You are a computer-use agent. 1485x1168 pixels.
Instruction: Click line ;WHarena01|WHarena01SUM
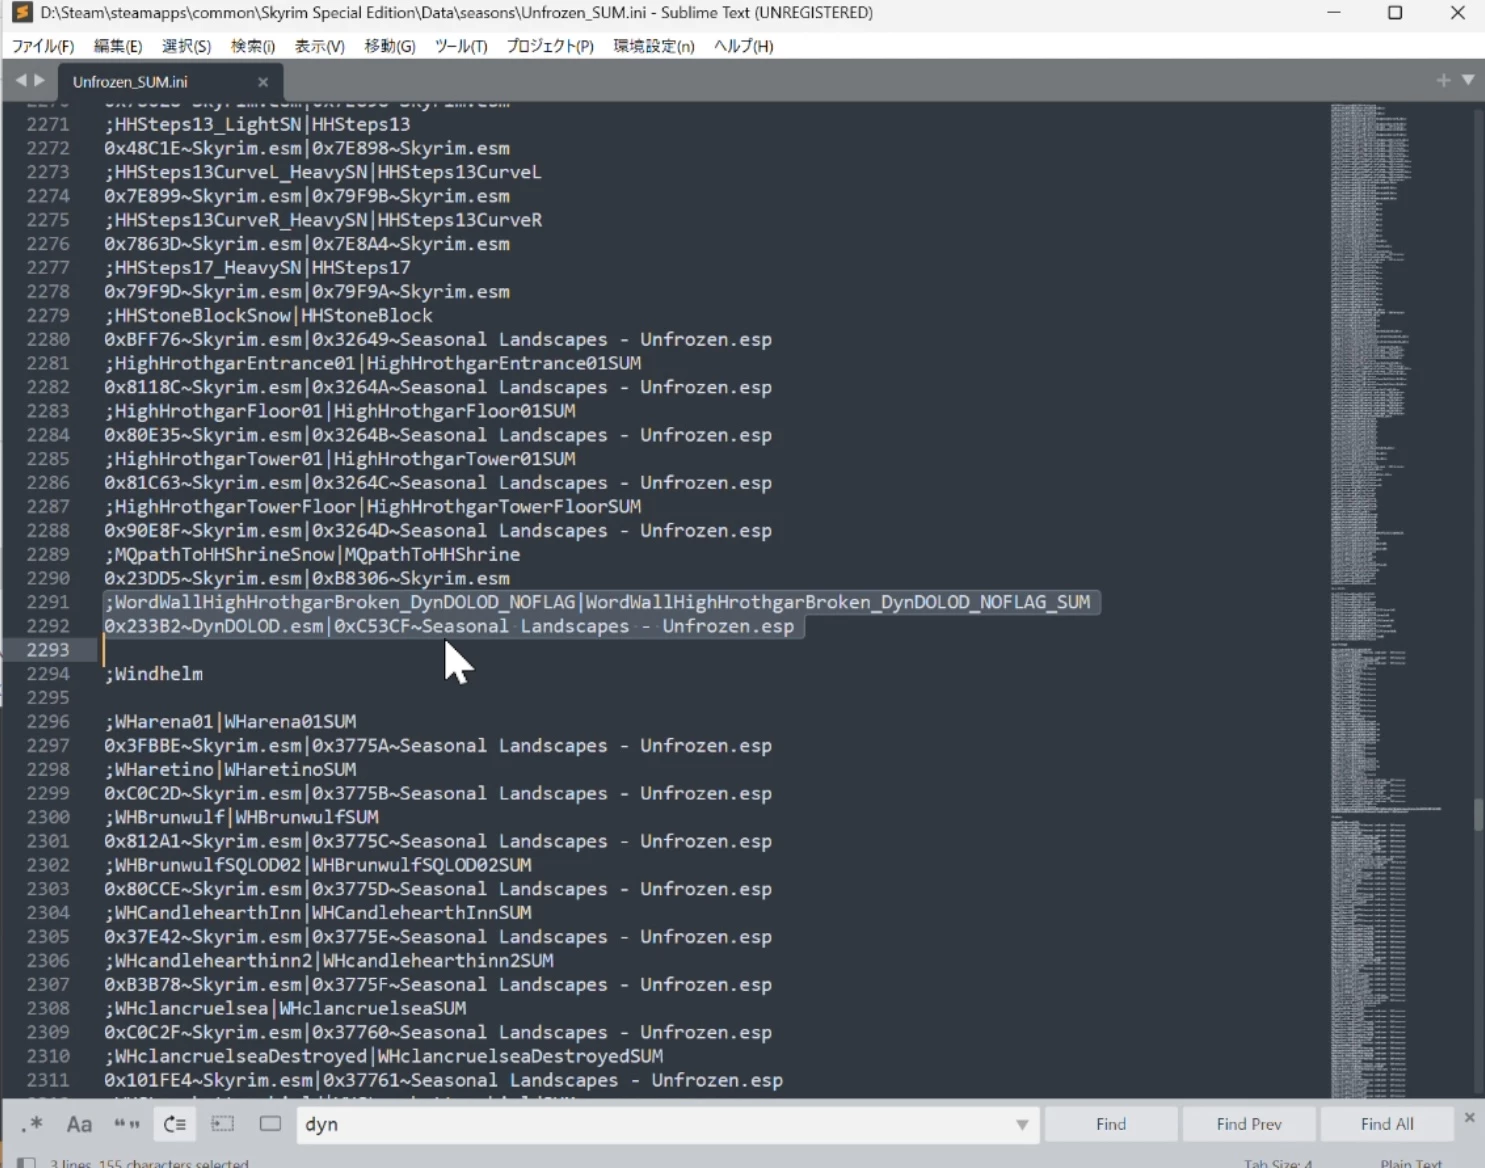(x=230, y=722)
